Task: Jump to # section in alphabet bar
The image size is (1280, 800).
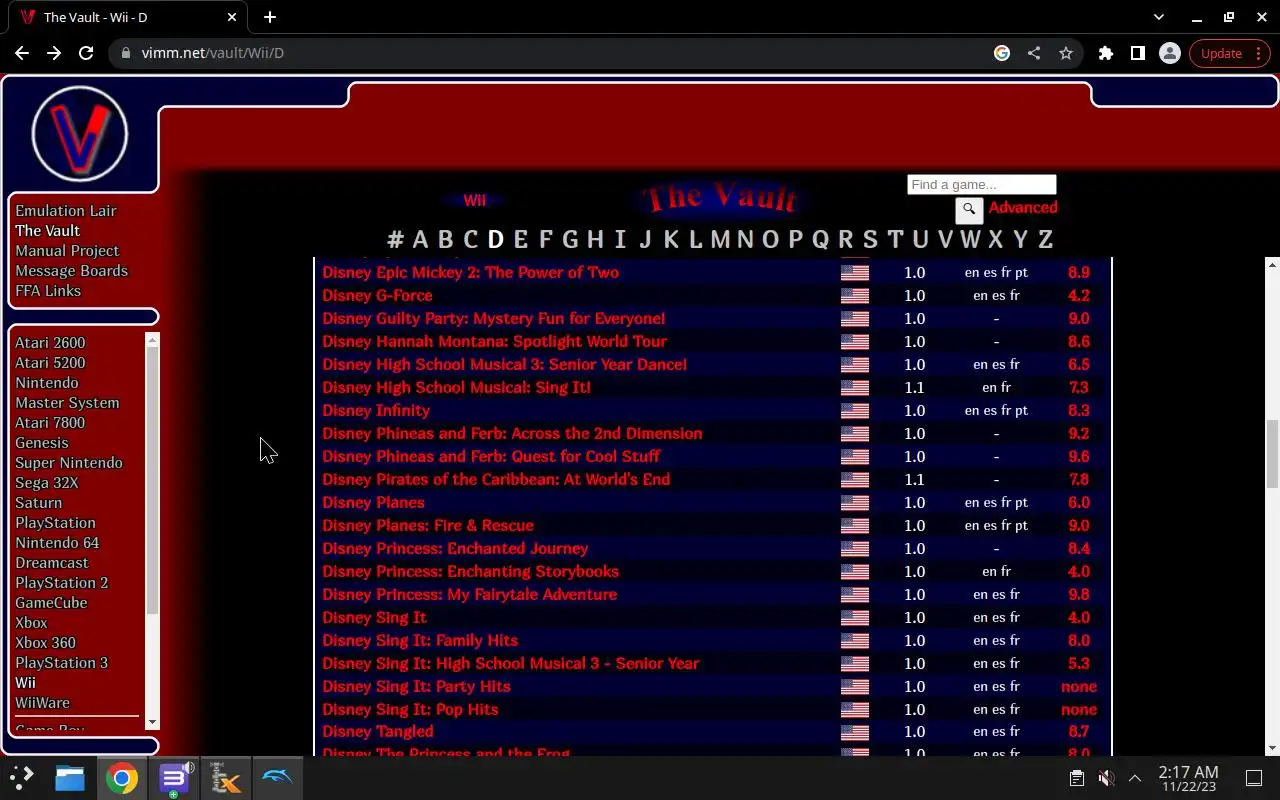Action: click(x=395, y=240)
